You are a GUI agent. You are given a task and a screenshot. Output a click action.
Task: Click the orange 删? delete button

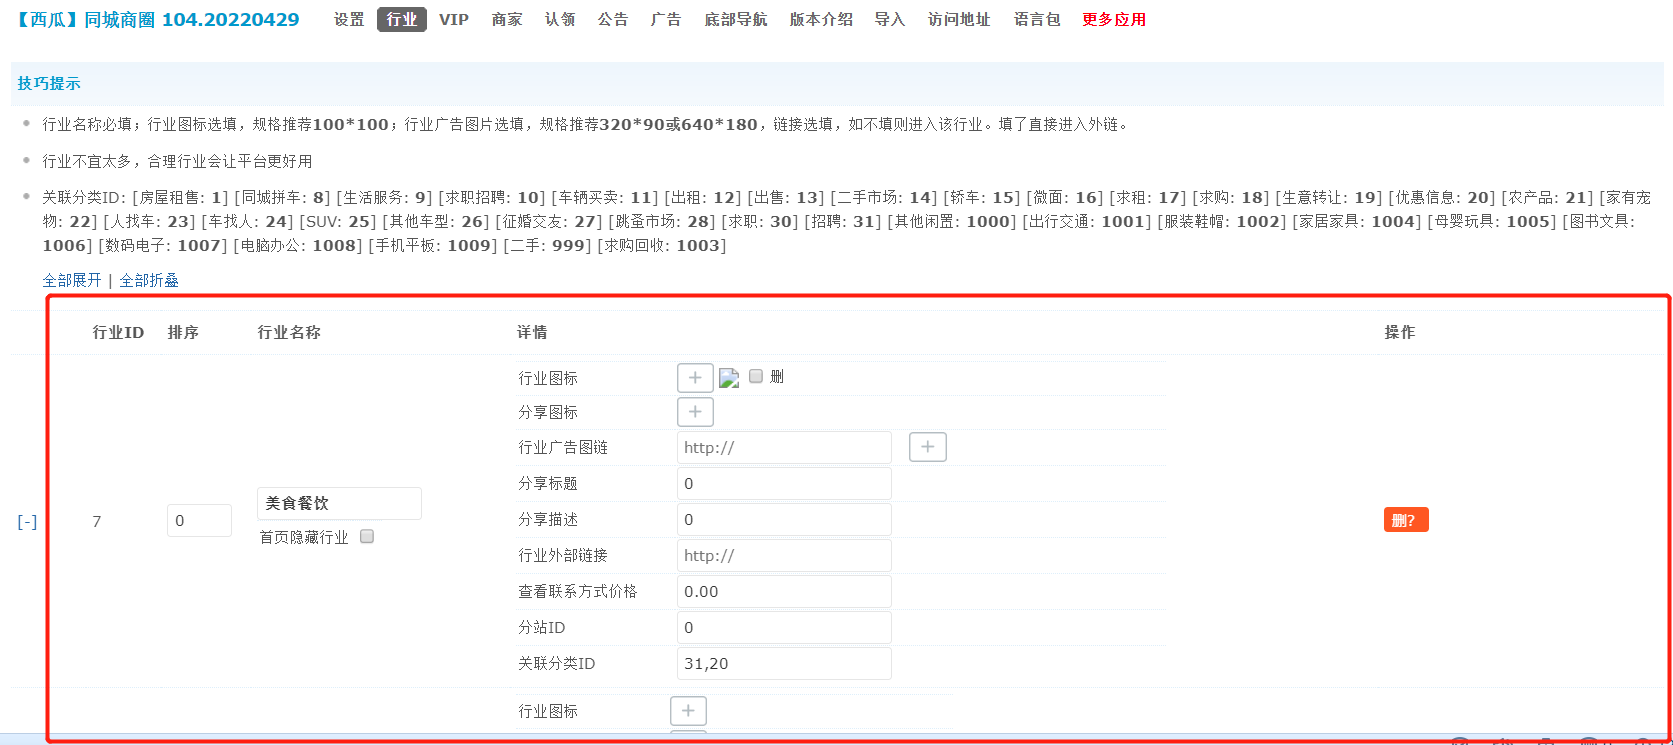1406,520
